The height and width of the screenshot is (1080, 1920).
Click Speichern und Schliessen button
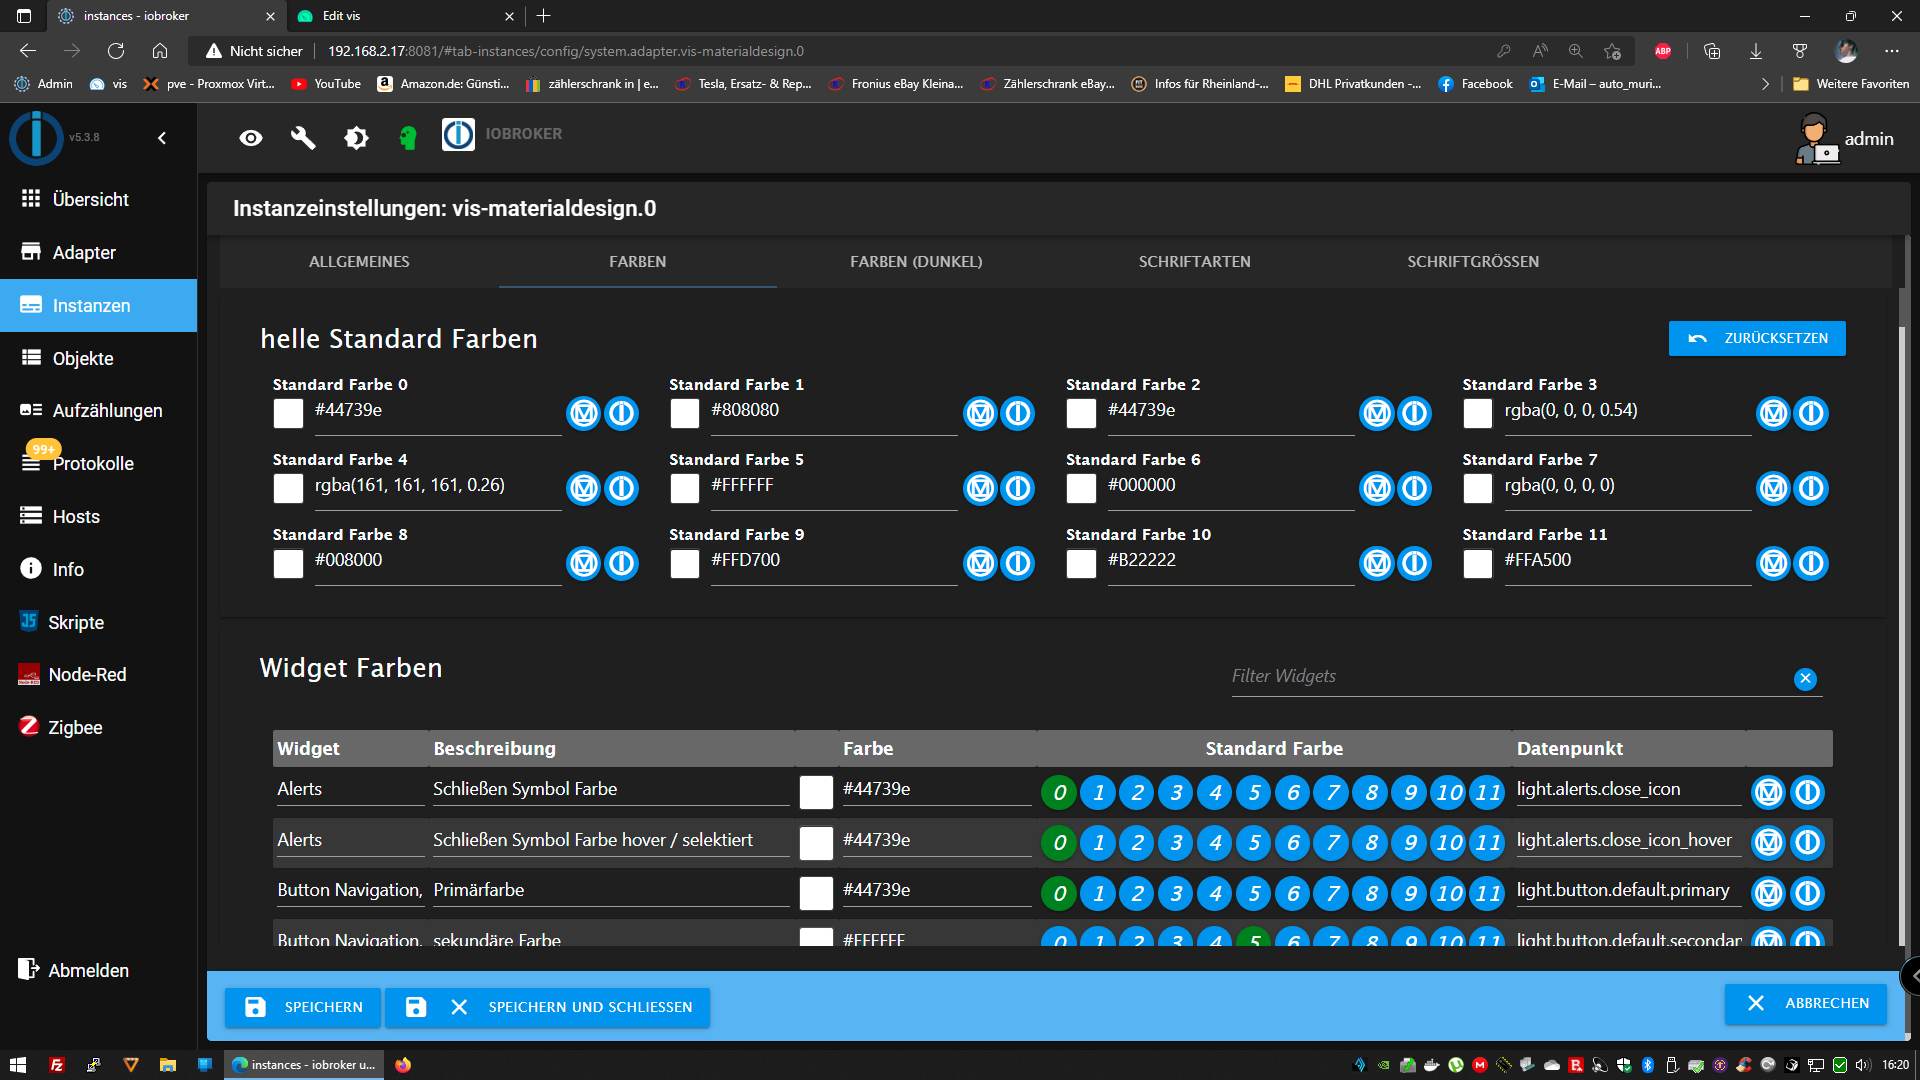point(547,1007)
